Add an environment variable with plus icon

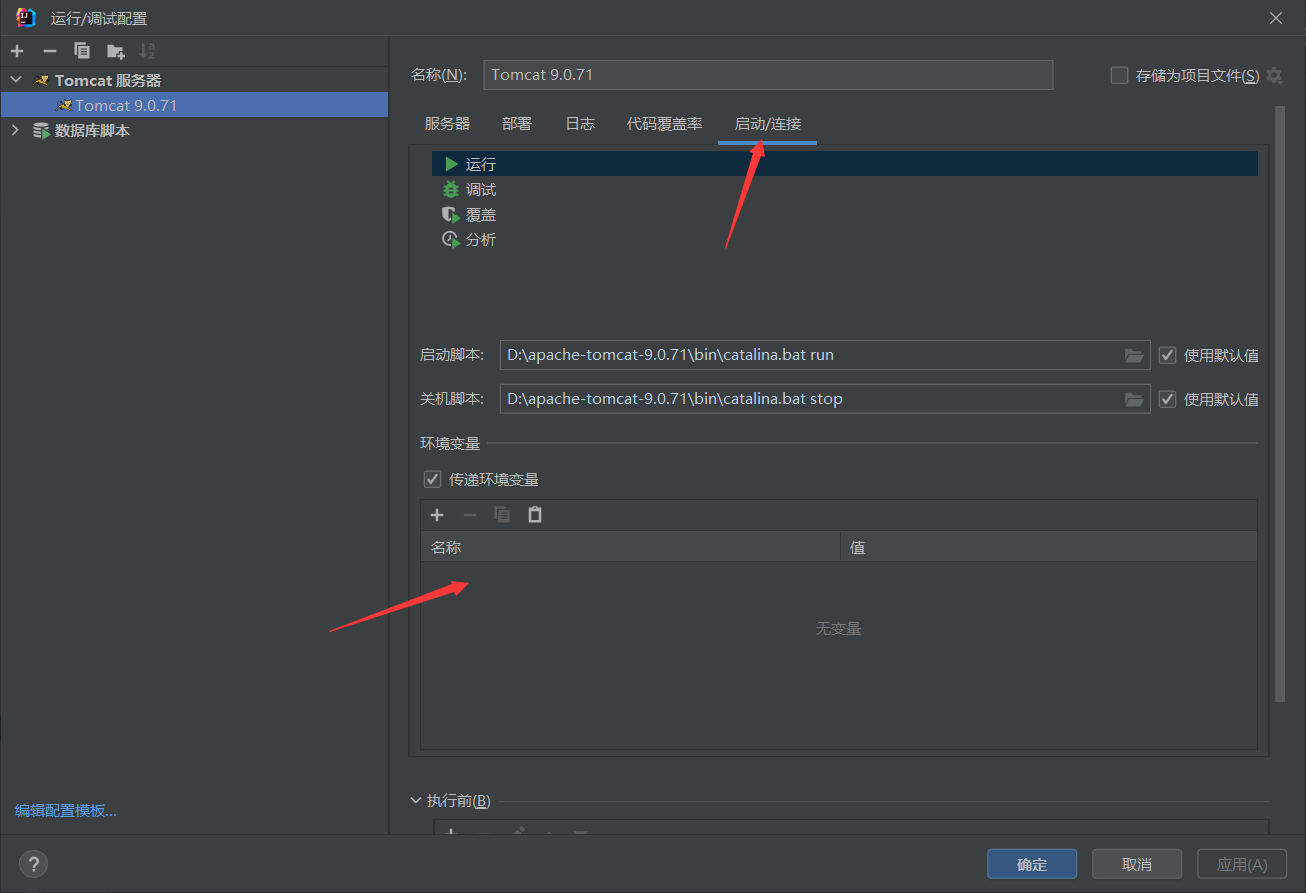click(x=437, y=515)
